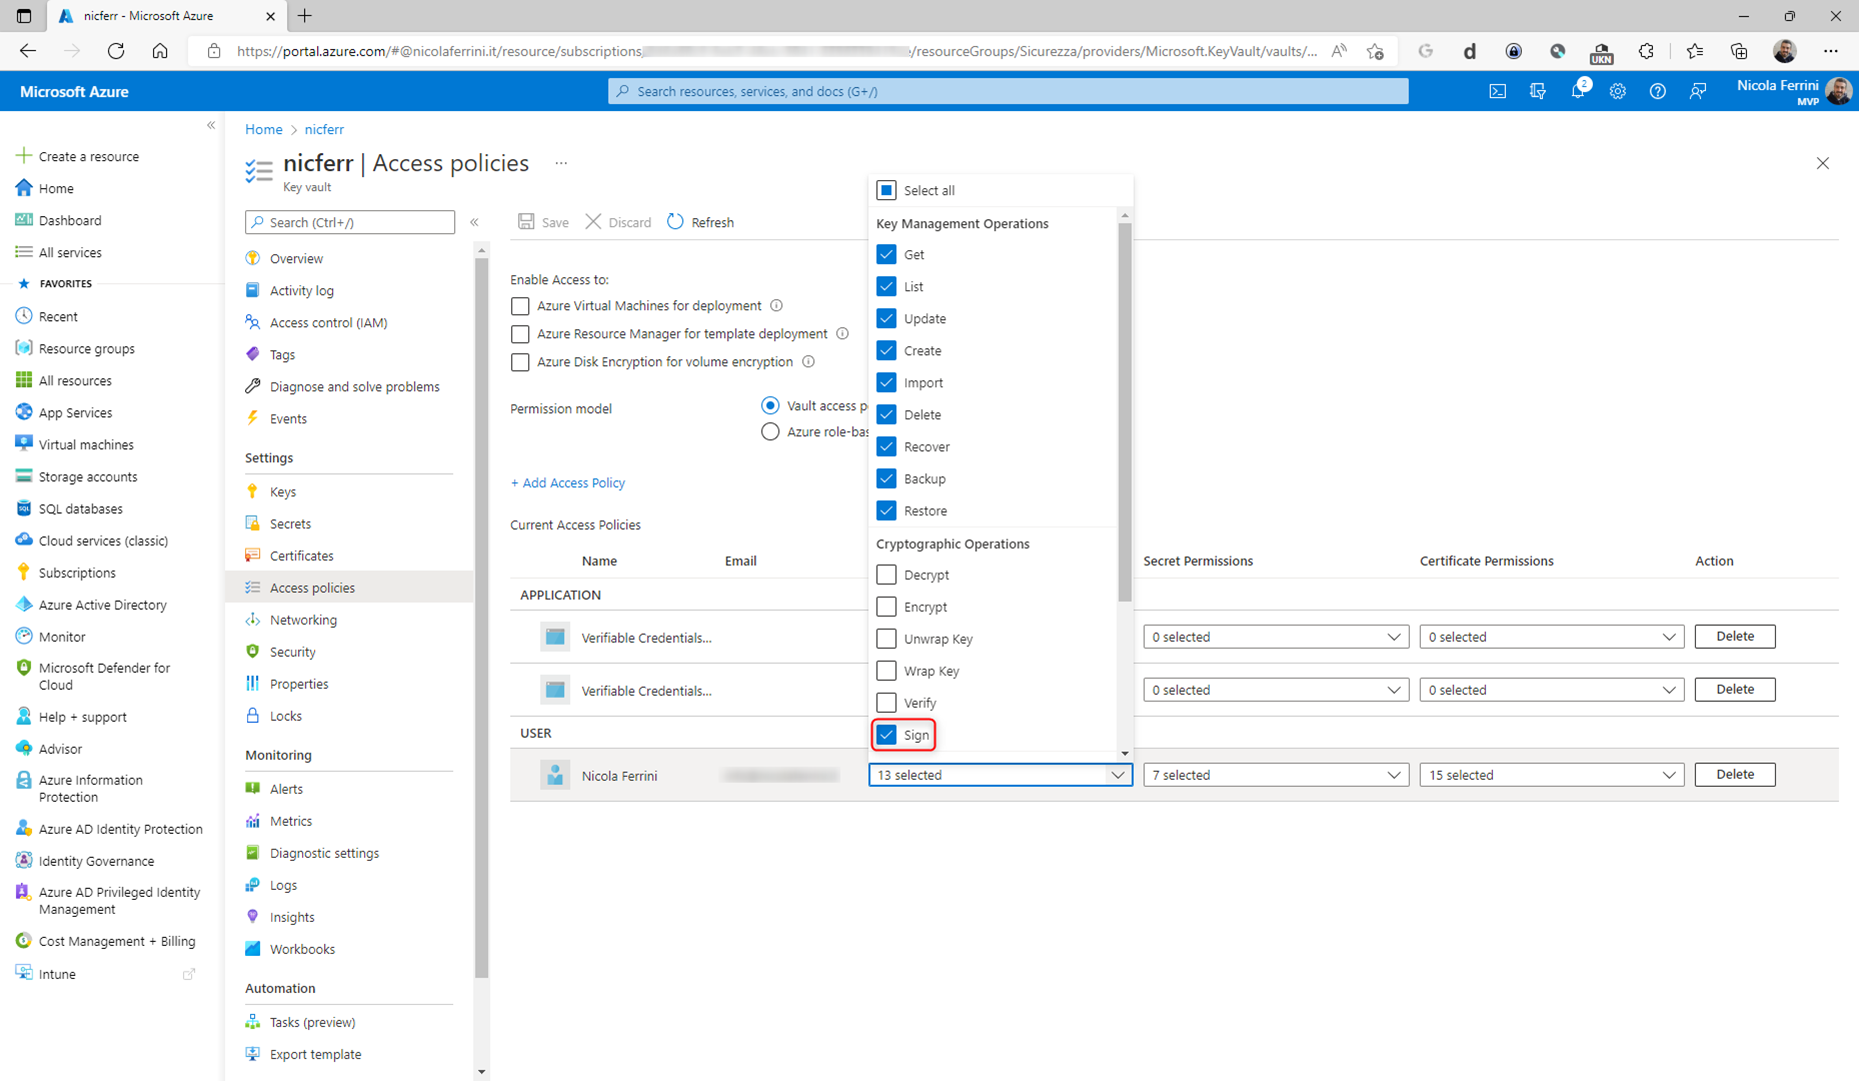This screenshot has height=1081, width=1859.
Task: Close the Access policies blade
Action: [x=1823, y=163]
